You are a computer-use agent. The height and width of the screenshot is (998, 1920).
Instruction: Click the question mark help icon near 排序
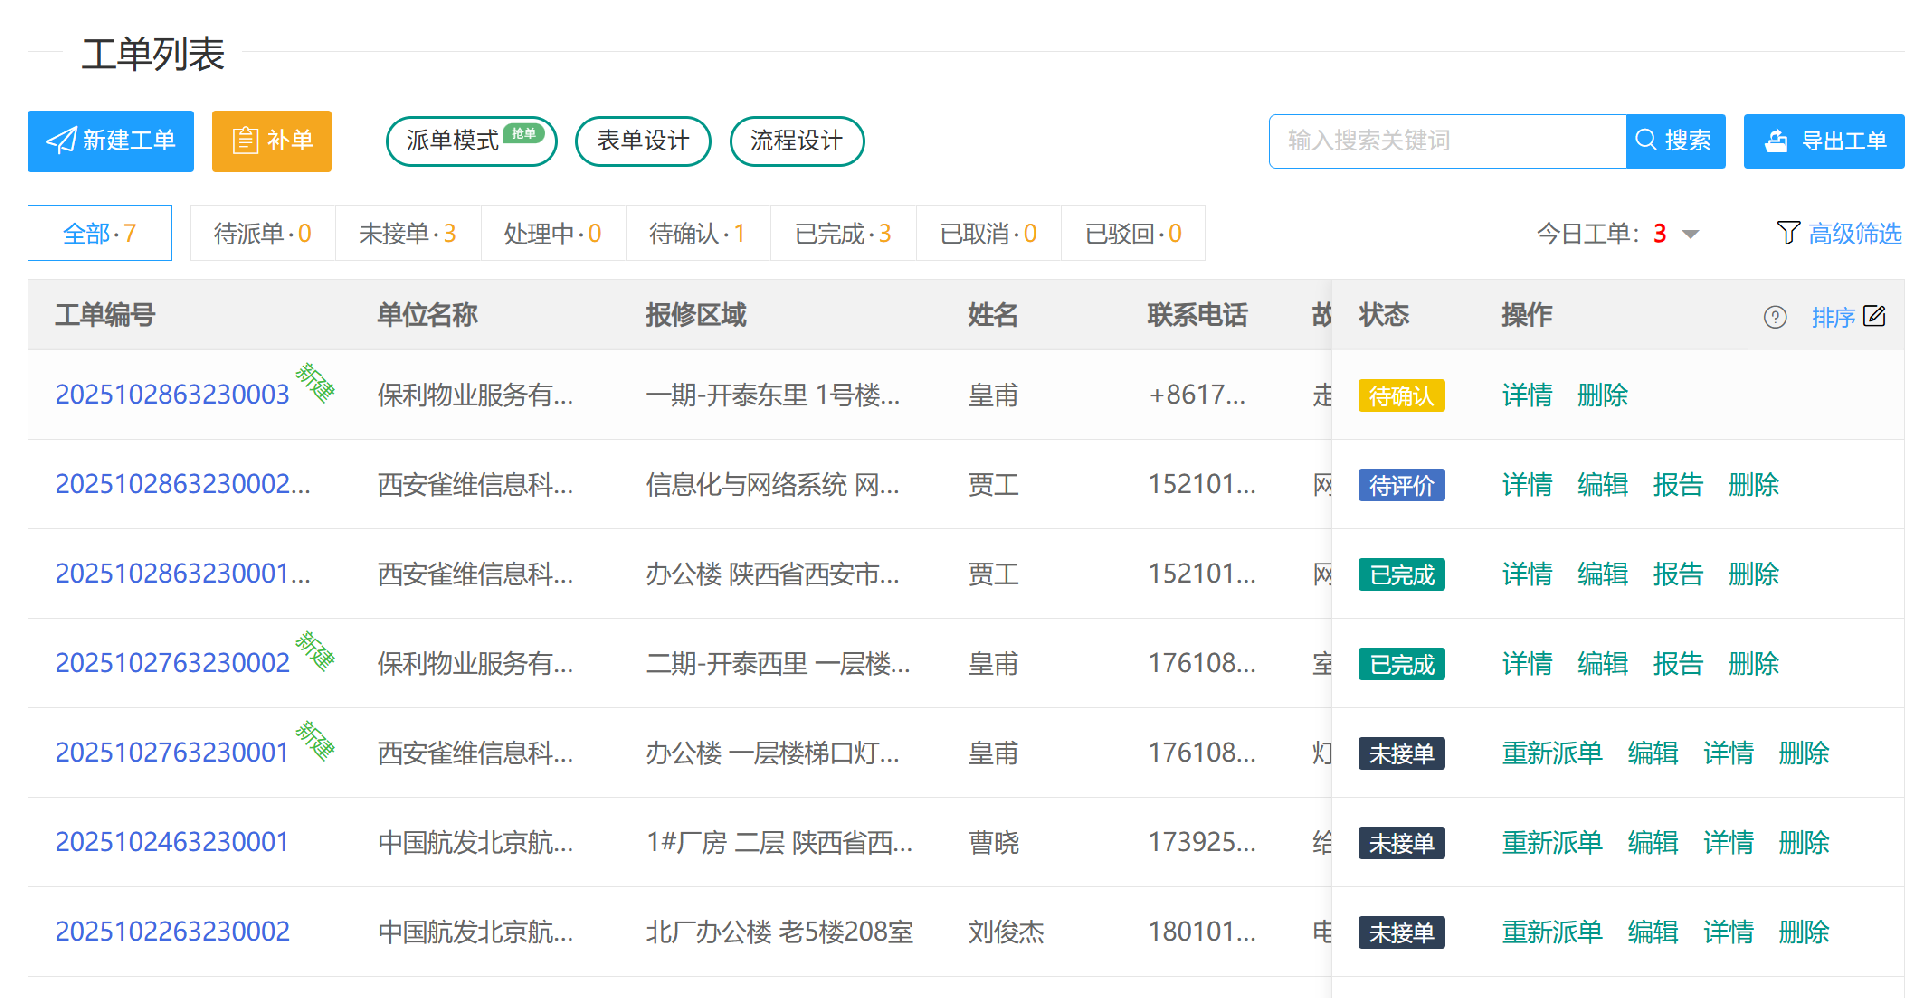tap(1776, 317)
